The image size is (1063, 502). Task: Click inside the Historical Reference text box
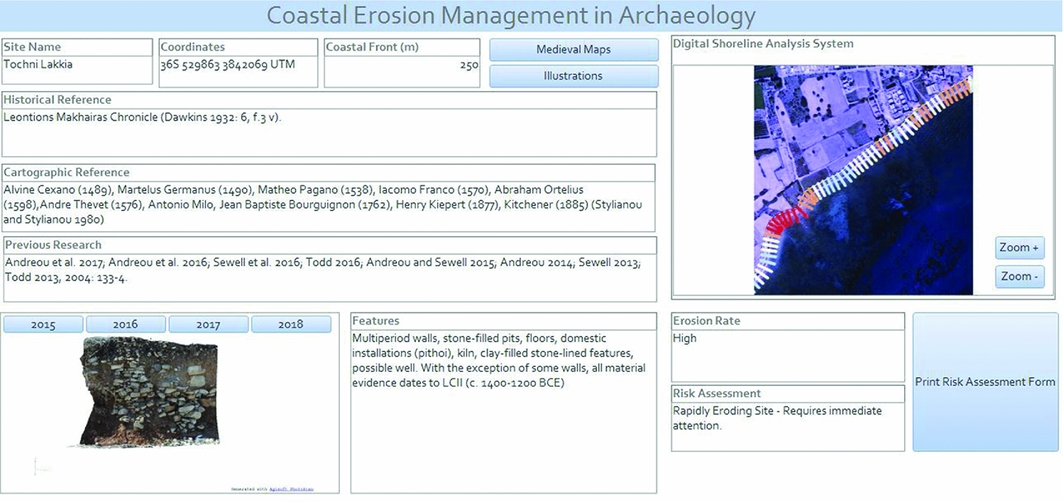[329, 132]
